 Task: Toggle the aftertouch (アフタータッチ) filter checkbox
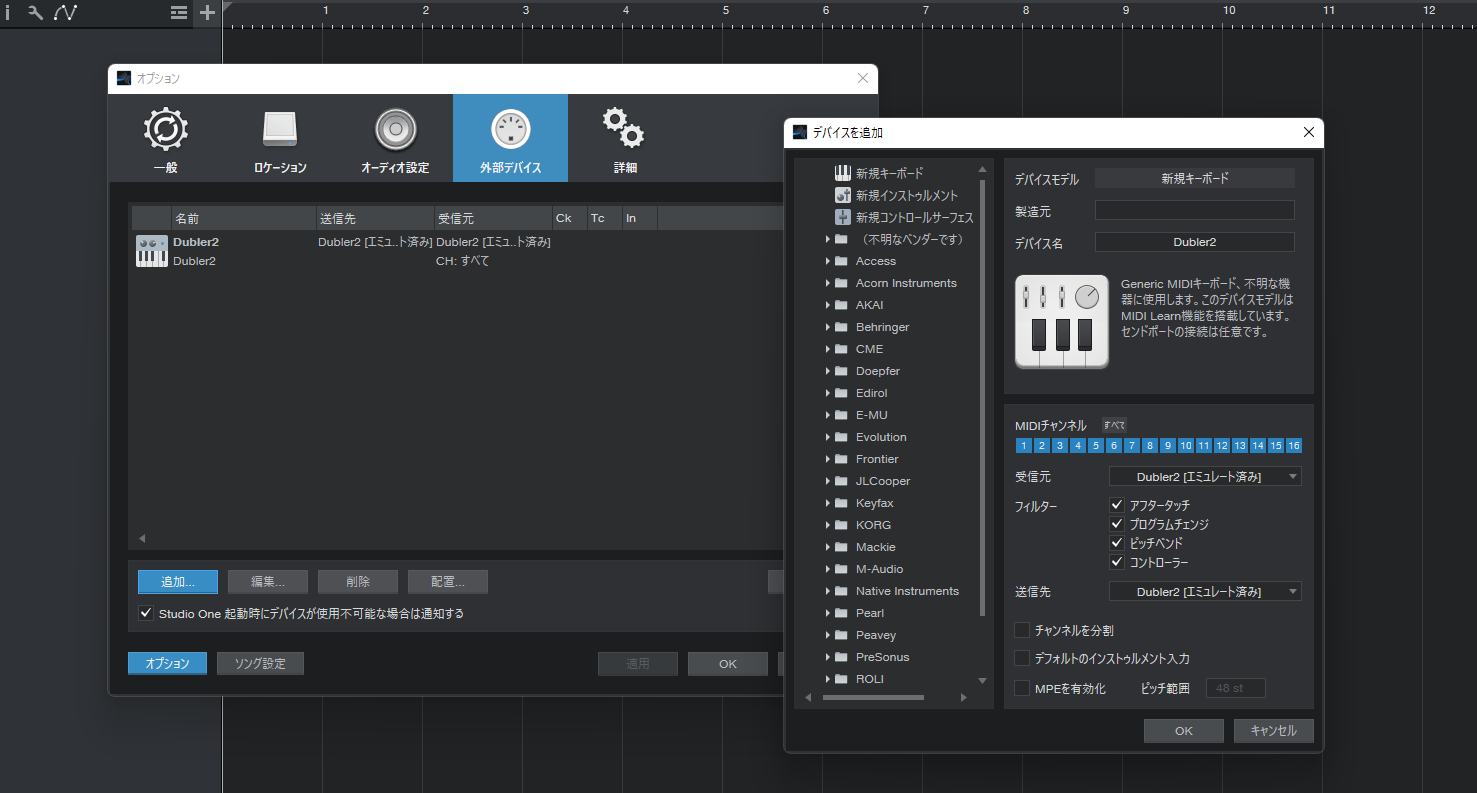(1118, 505)
